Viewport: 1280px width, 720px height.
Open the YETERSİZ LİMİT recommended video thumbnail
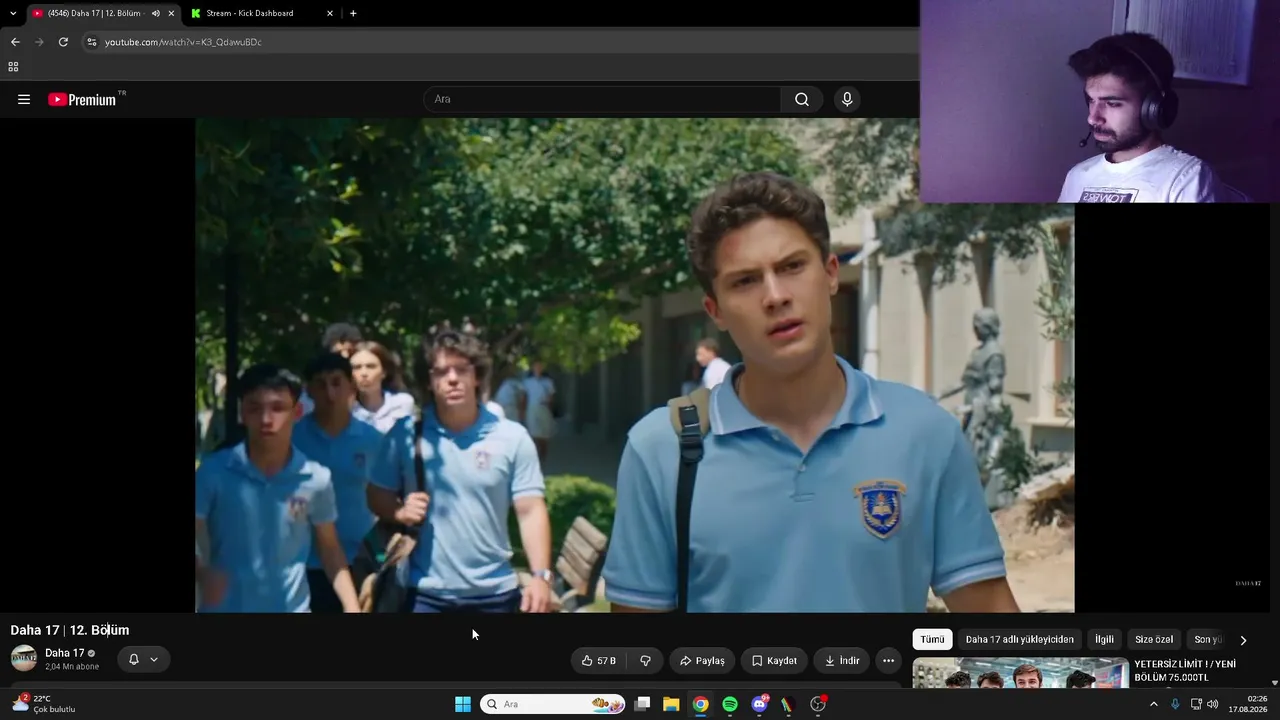(1020, 673)
